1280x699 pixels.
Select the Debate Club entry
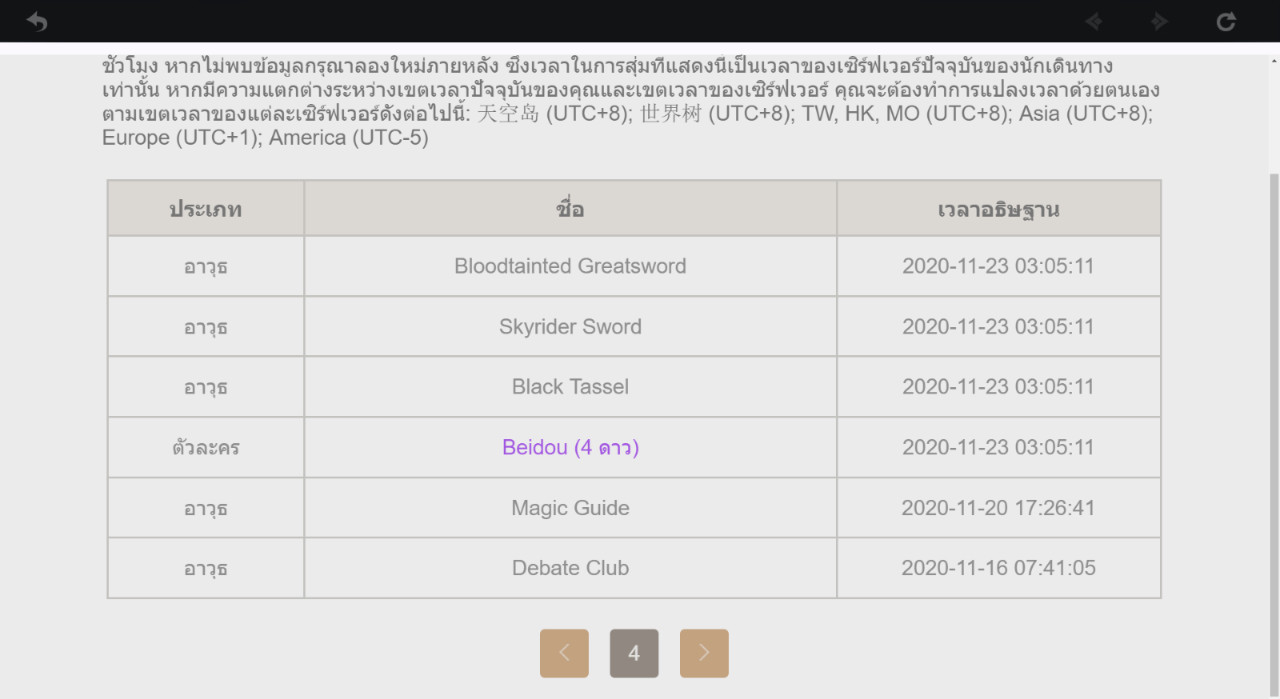pos(570,568)
